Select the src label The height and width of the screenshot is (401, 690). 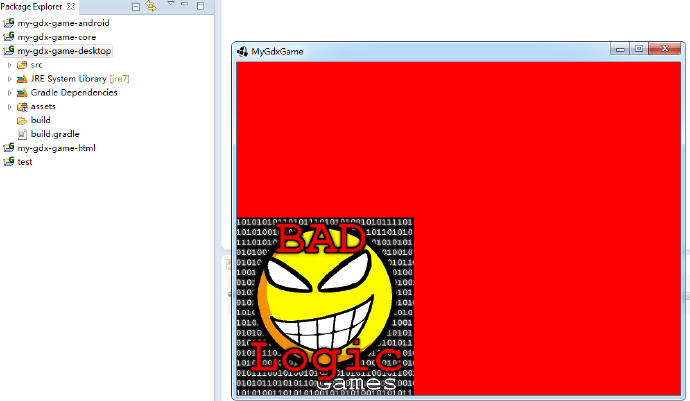(37, 65)
